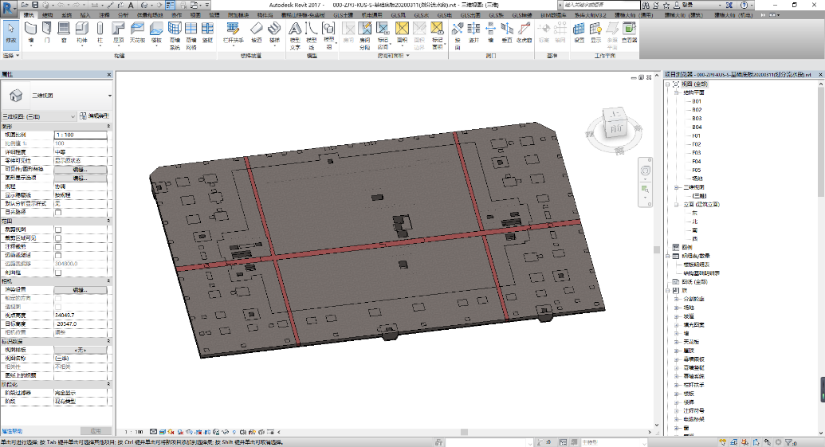The height and width of the screenshot is (447, 825).
Task: Switch to the 注释 Annotate ribbon tab
Action: 104,15
